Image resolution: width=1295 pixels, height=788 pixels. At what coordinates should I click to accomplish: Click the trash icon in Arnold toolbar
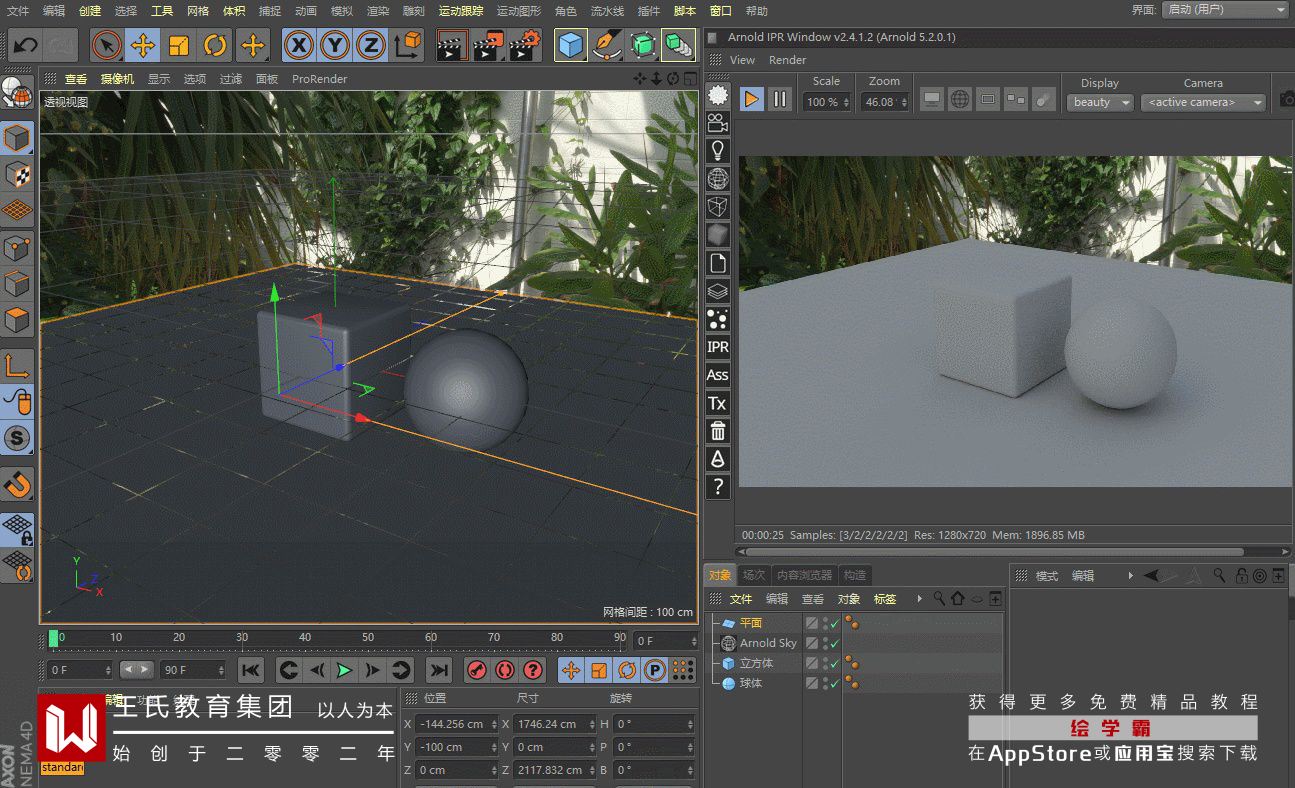(x=717, y=431)
